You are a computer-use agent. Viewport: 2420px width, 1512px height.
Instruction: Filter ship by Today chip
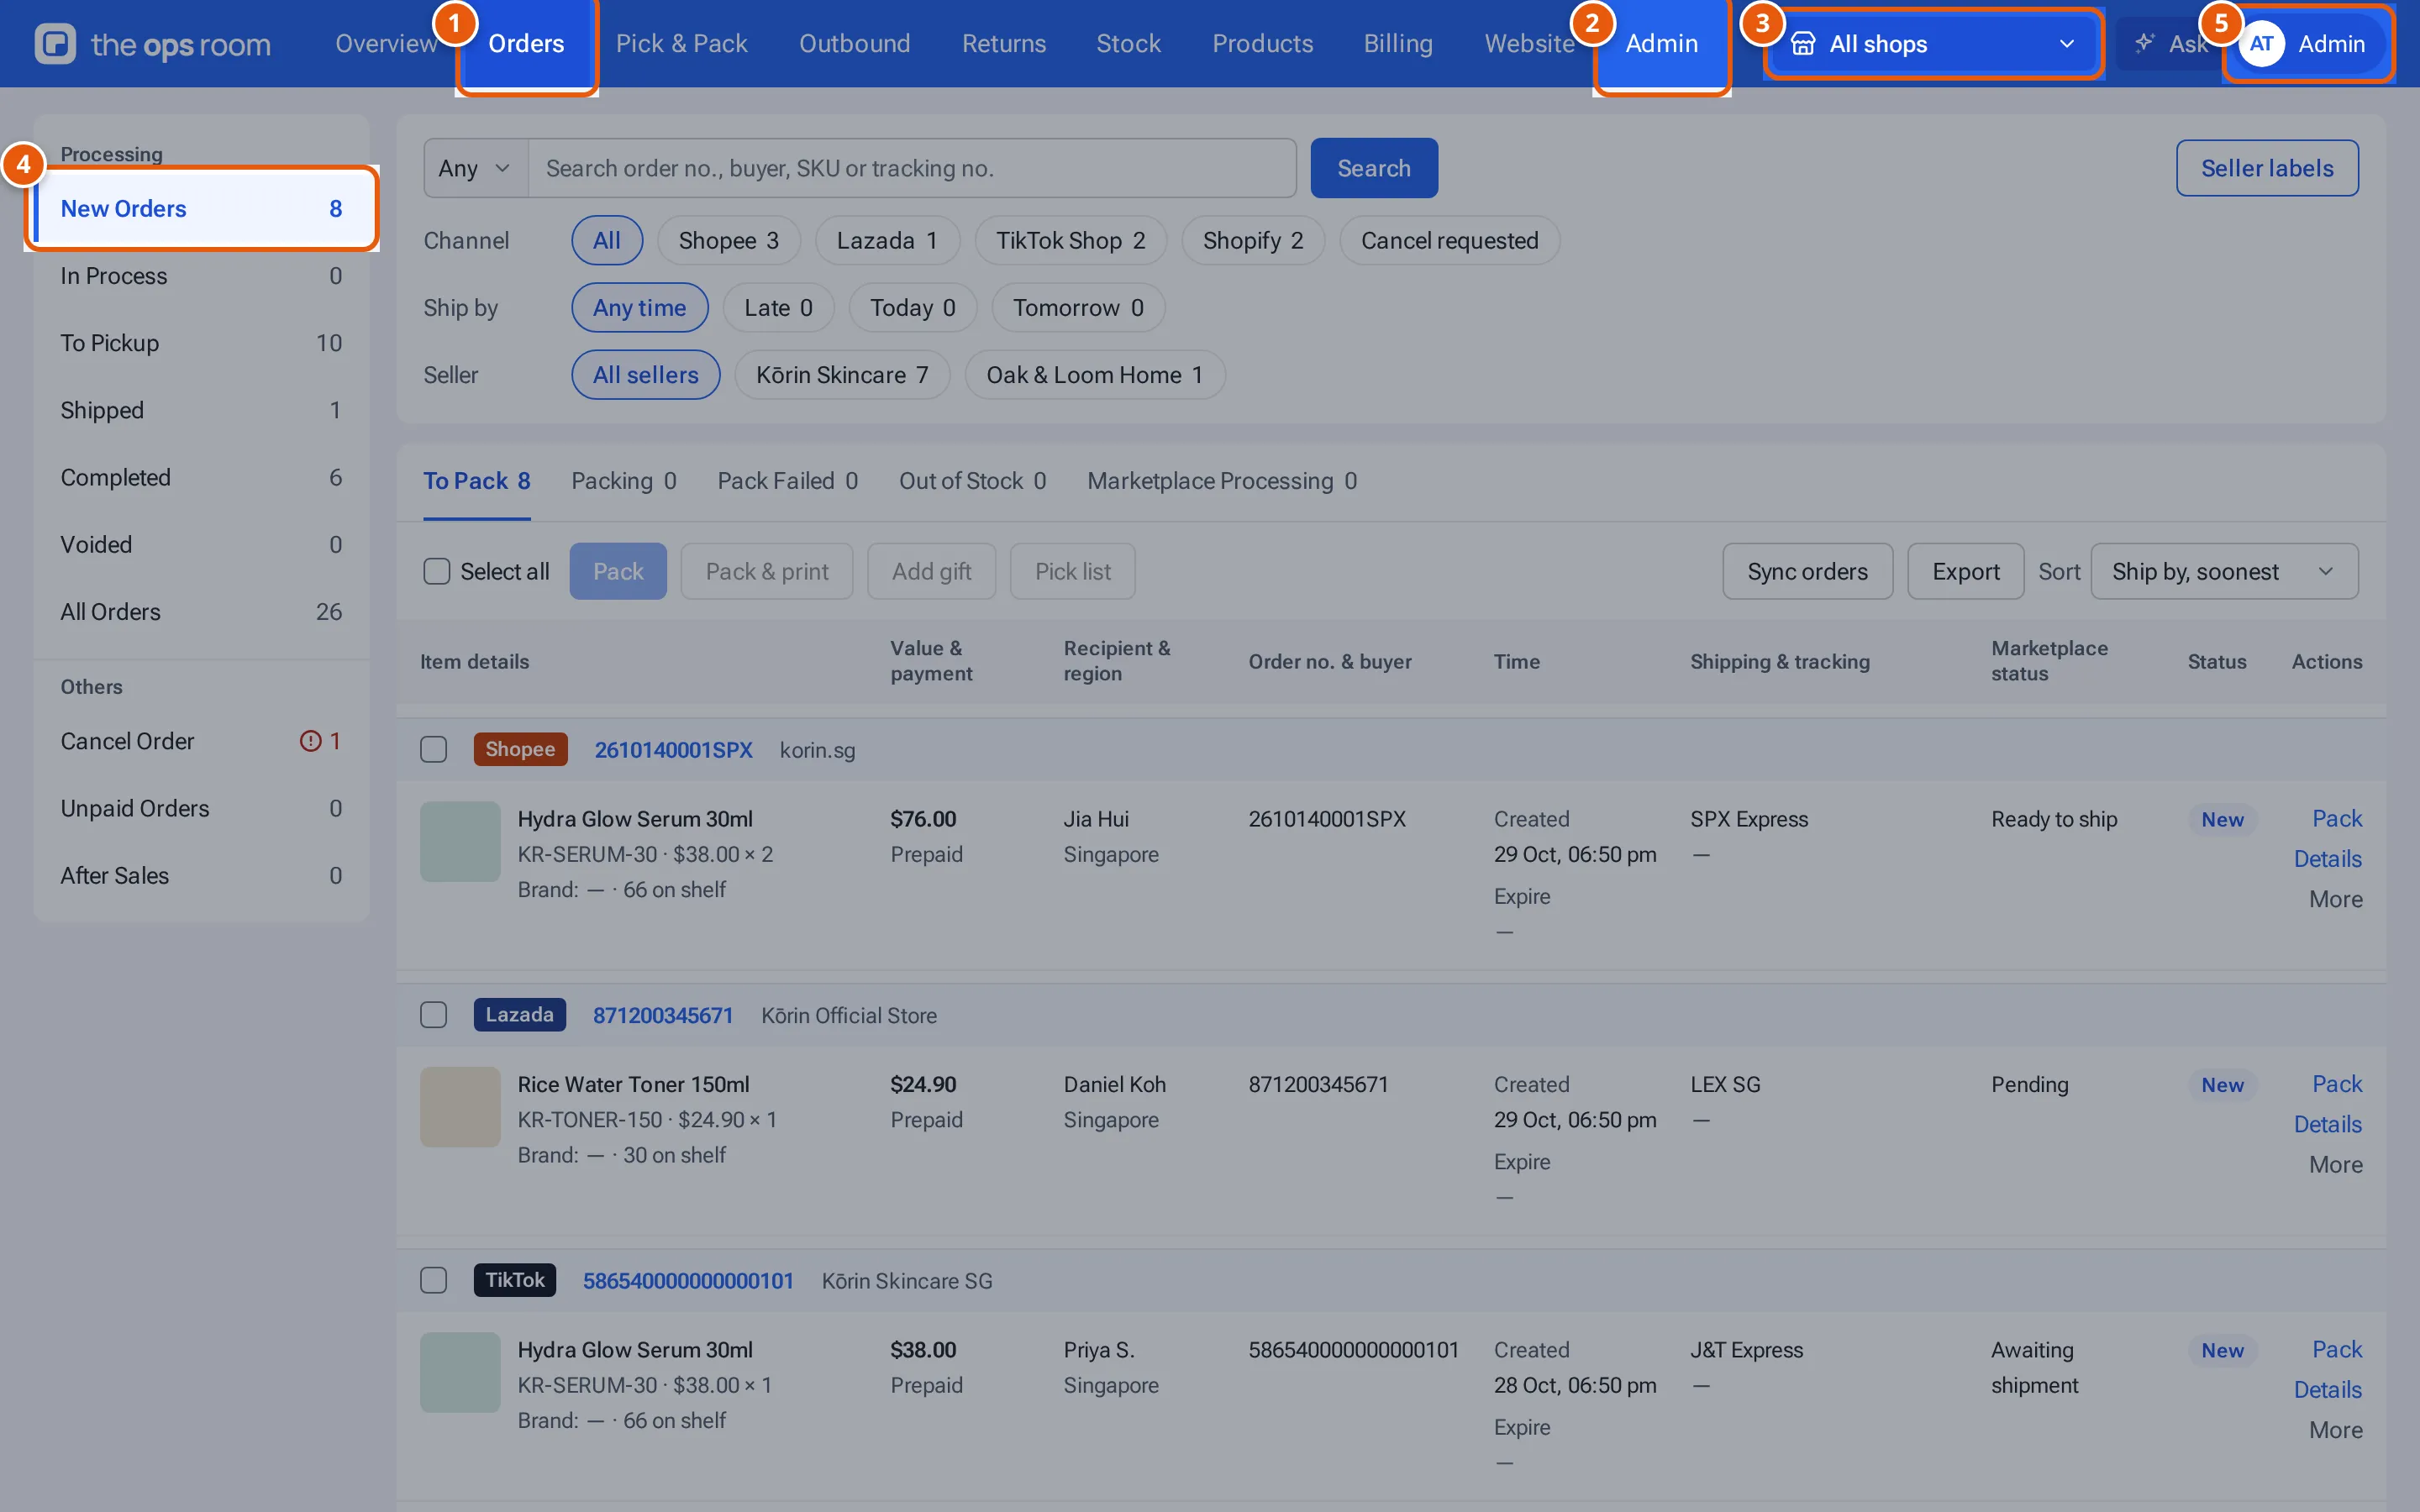912,307
